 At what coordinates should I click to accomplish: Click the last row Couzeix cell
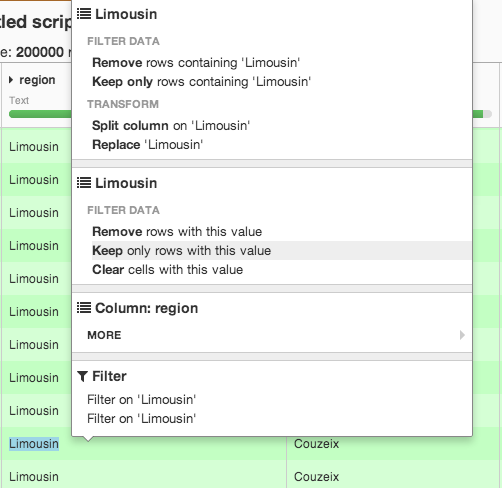point(316,477)
